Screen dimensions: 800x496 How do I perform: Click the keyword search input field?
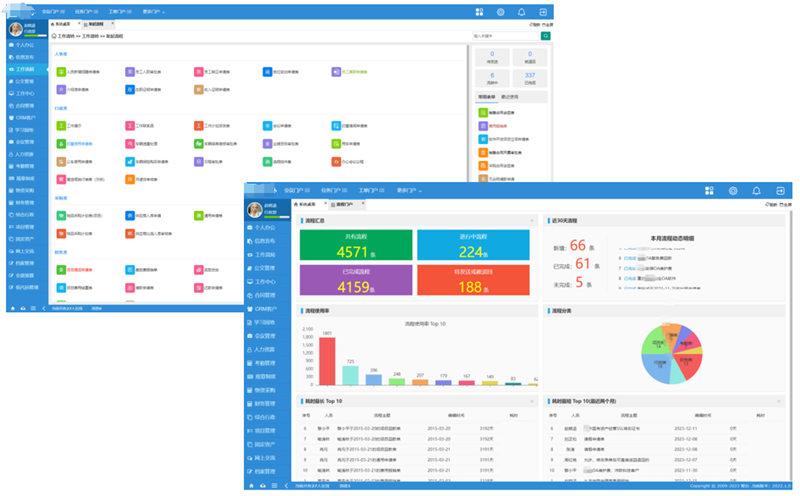(x=506, y=36)
